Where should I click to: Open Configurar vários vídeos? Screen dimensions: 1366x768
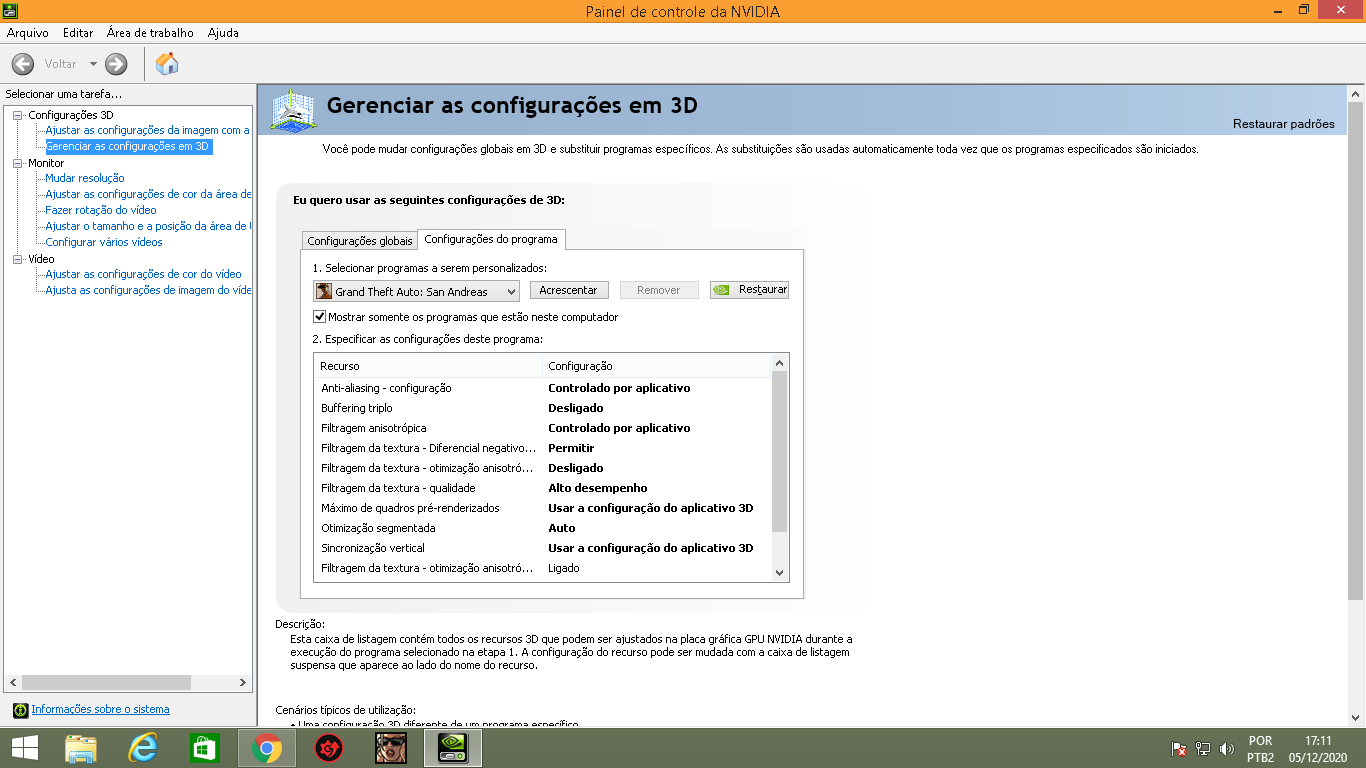pos(104,242)
